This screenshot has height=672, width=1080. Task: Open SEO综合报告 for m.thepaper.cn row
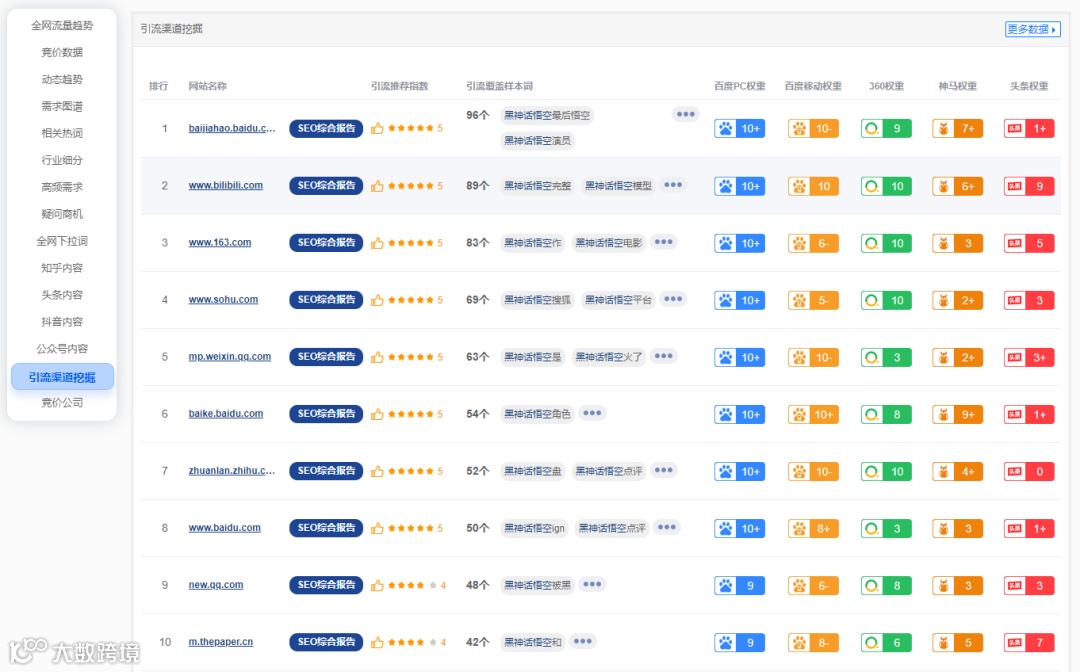coord(326,642)
